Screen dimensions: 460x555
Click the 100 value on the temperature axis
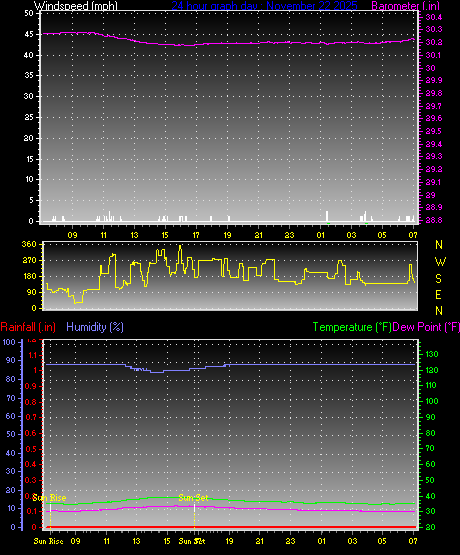(x=432, y=401)
